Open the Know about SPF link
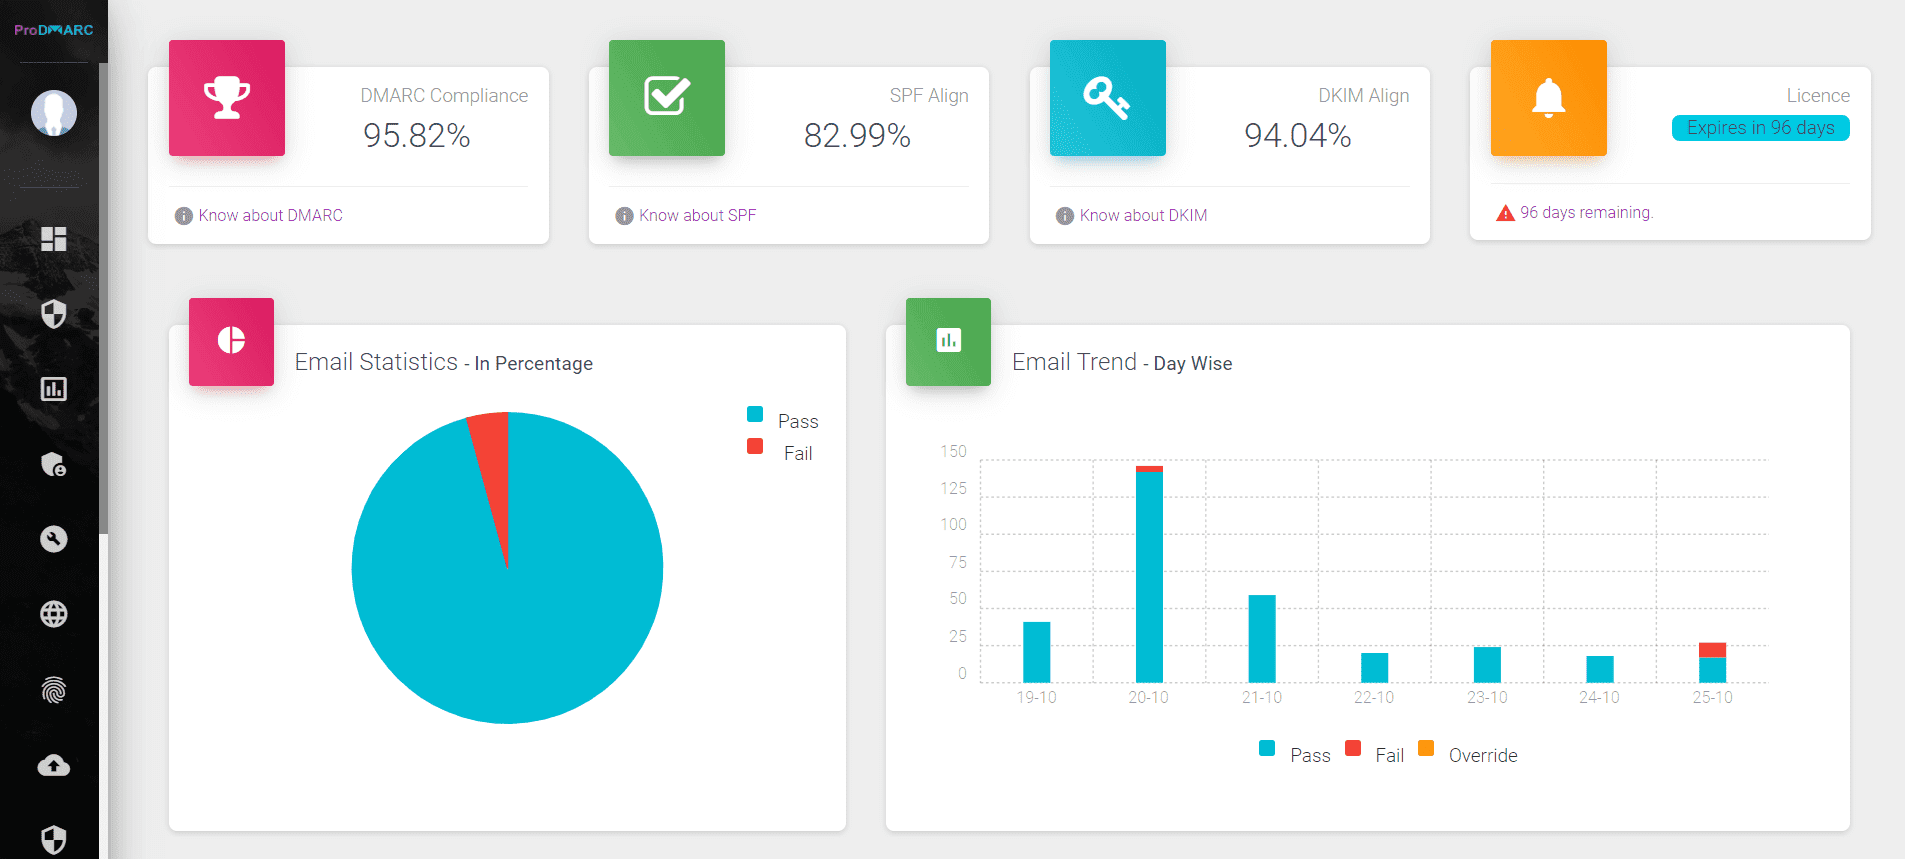The image size is (1905, 859). tap(697, 215)
